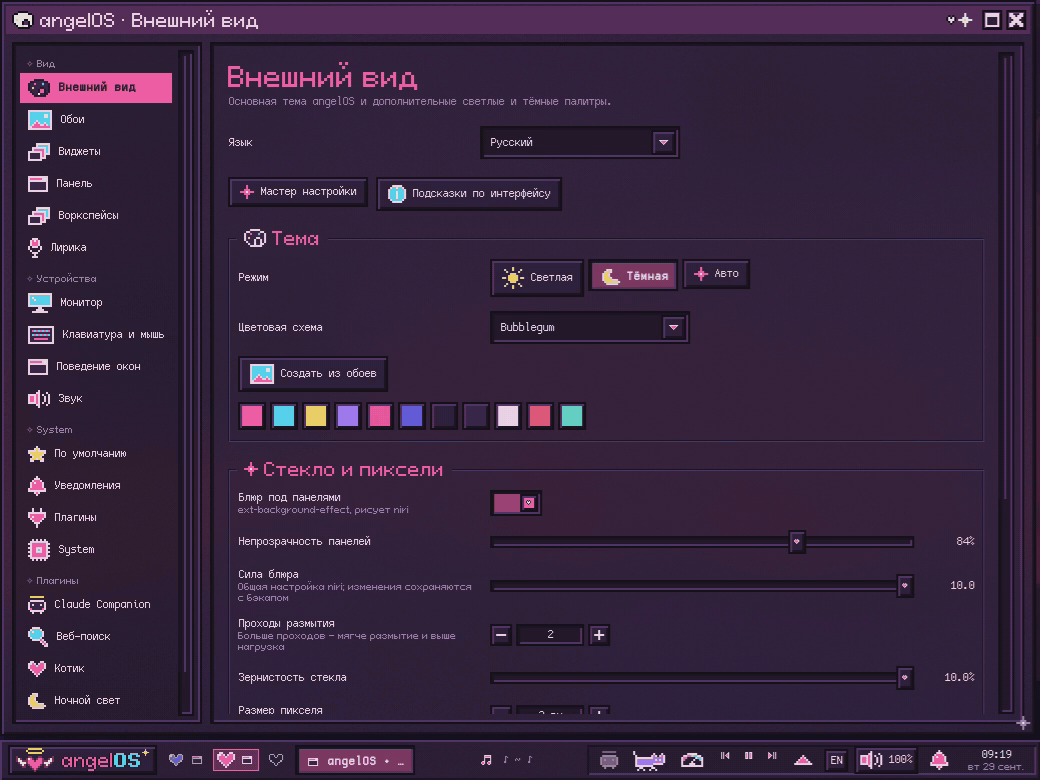Click the cat tray icon
This screenshot has width=1040, height=780.
click(649, 760)
